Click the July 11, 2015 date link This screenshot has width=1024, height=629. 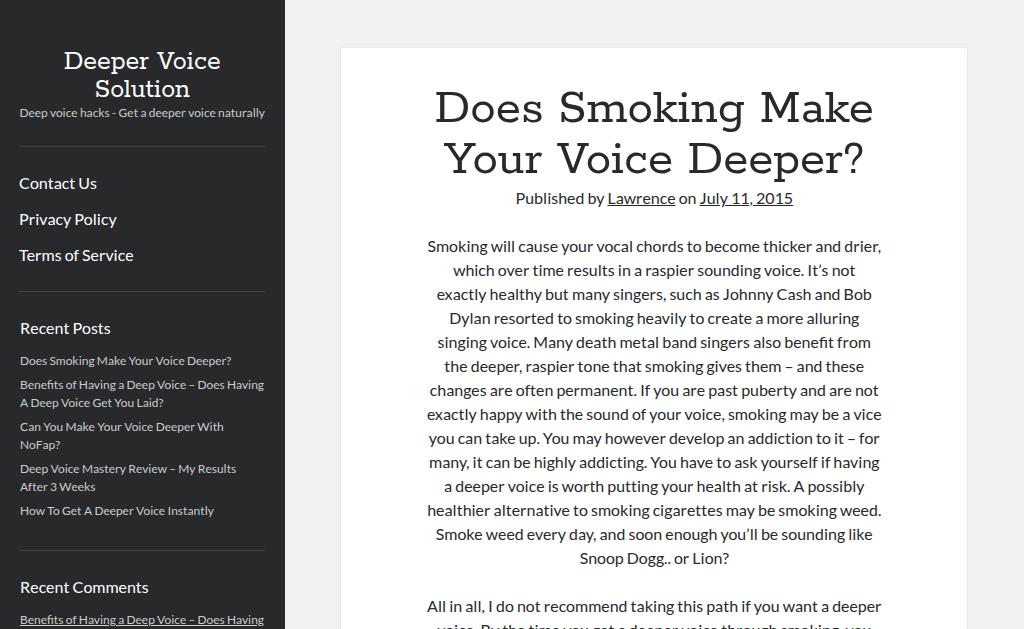coord(746,198)
